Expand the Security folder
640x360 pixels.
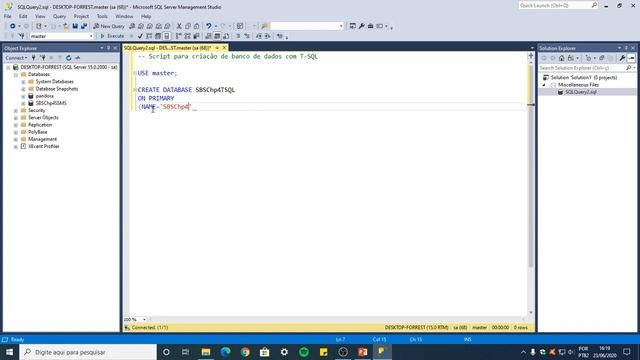16,111
